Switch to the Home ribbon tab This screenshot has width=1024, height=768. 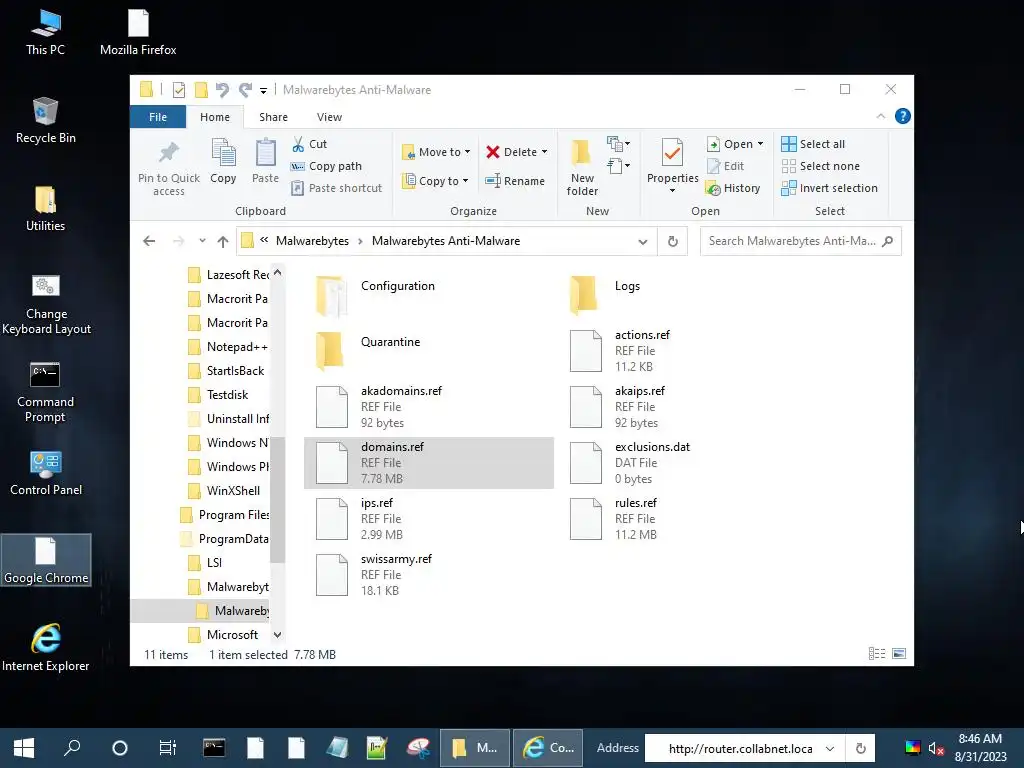pyautogui.click(x=215, y=117)
